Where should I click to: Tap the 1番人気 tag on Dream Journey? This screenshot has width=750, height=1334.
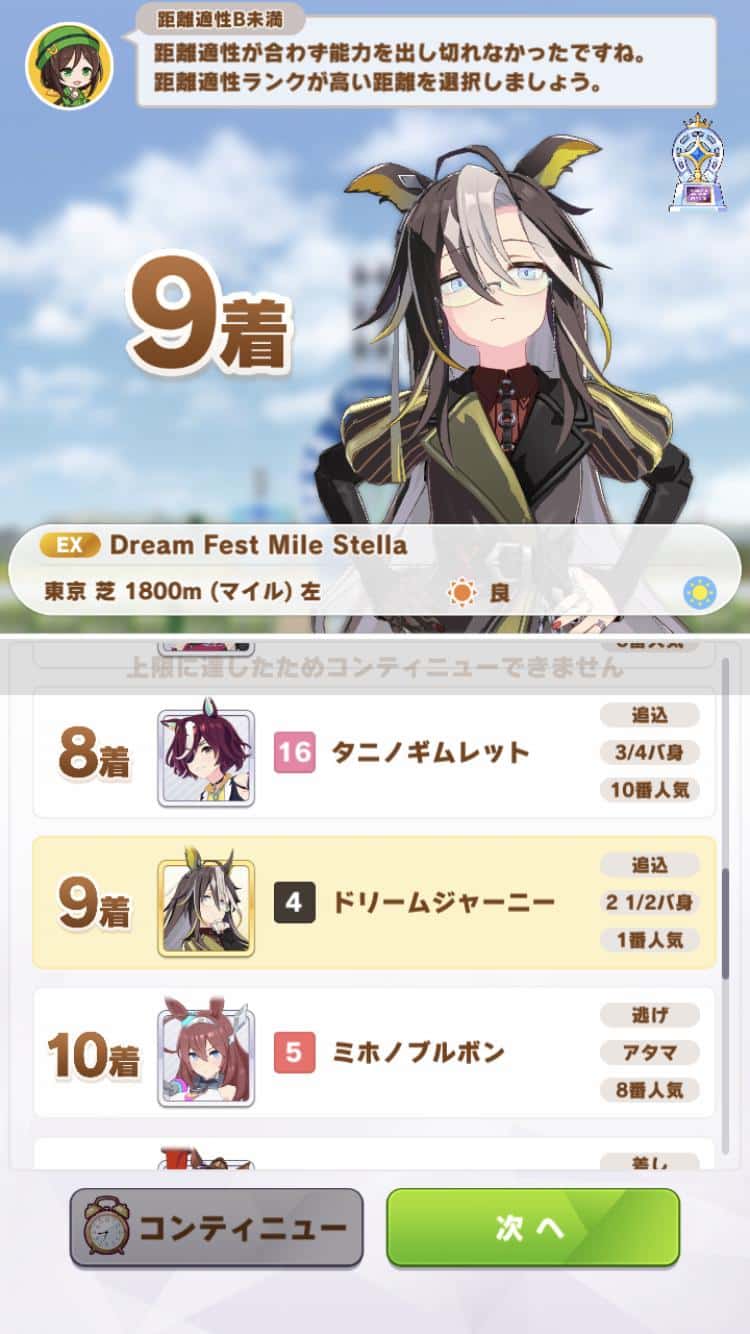click(x=650, y=940)
